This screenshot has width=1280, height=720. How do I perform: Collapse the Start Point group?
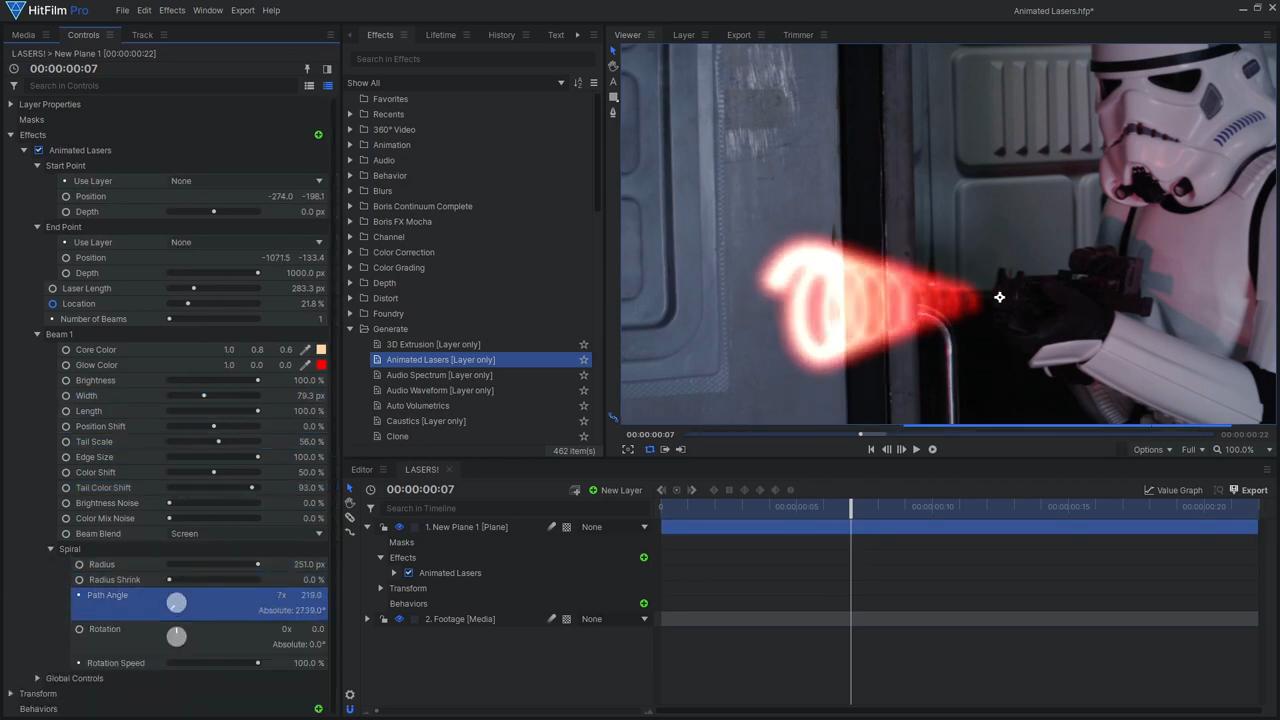[x=37, y=166]
